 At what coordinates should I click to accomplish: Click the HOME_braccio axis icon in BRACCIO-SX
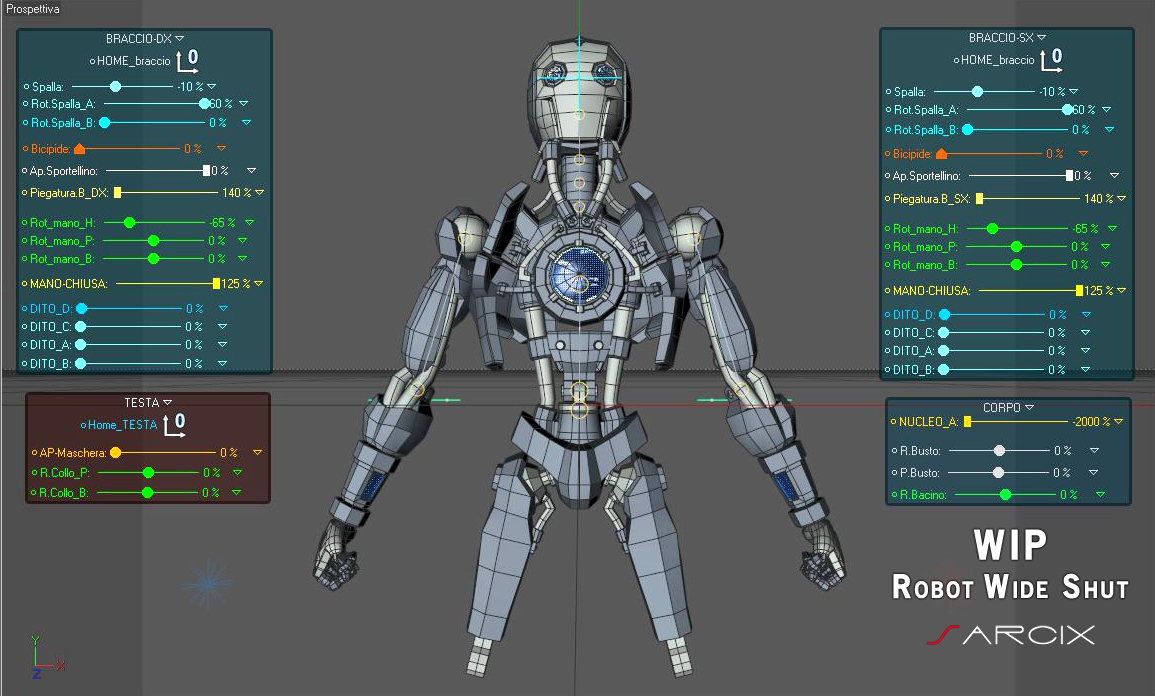(x=1051, y=60)
